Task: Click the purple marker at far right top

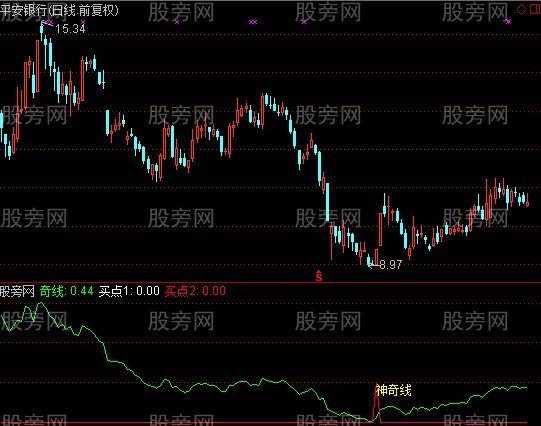Action: pos(508,22)
